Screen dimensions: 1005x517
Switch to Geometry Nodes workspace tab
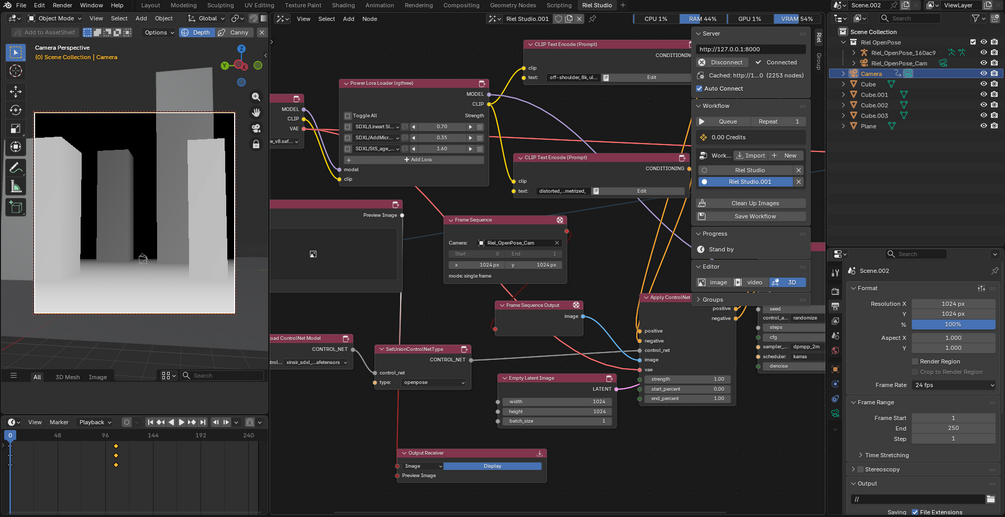(513, 5)
